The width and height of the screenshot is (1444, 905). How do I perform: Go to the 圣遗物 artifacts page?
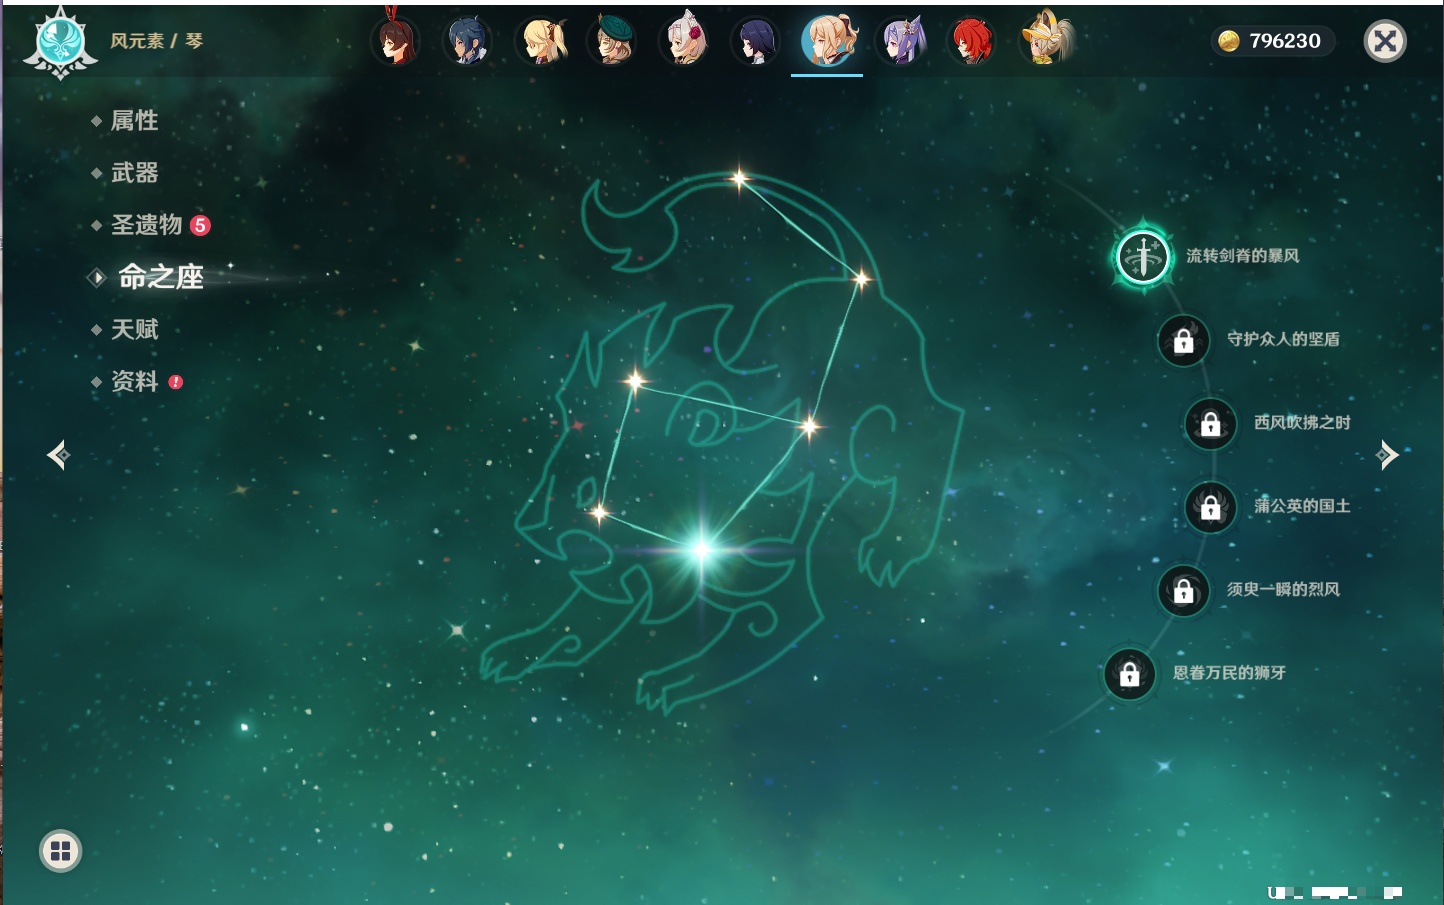click(x=146, y=225)
